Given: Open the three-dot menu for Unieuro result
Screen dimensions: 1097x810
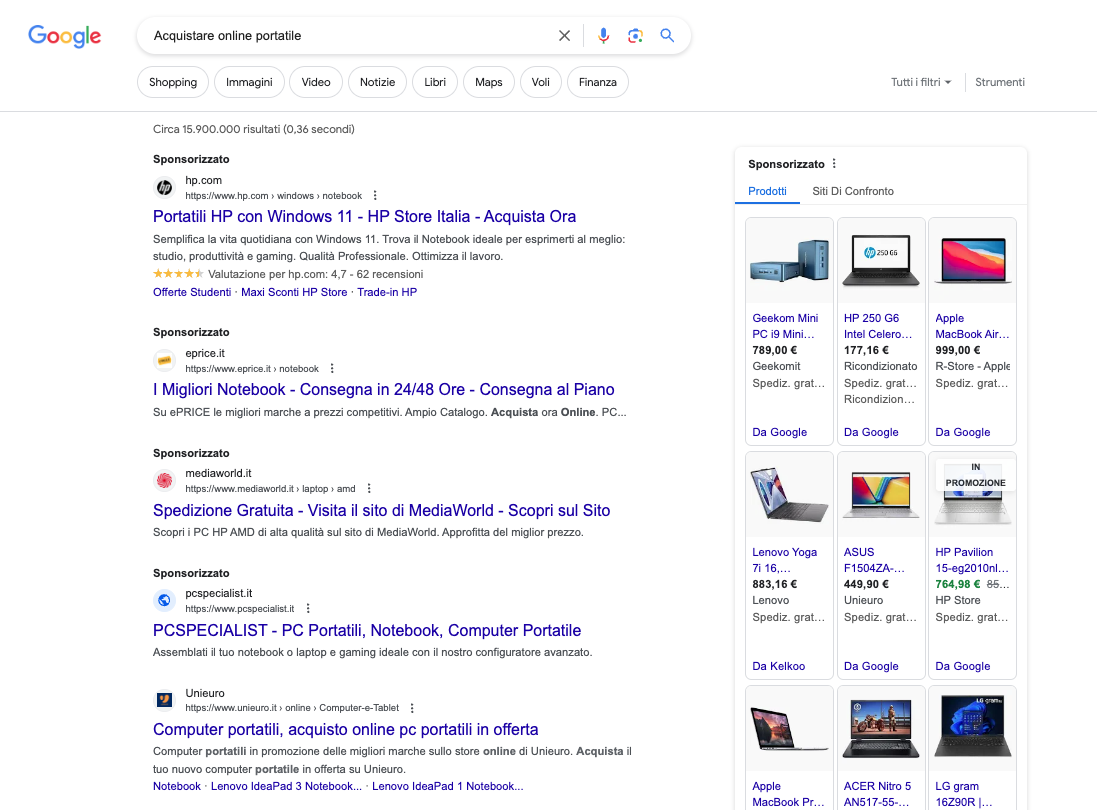Looking at the screenshot, I should point(412,708).
